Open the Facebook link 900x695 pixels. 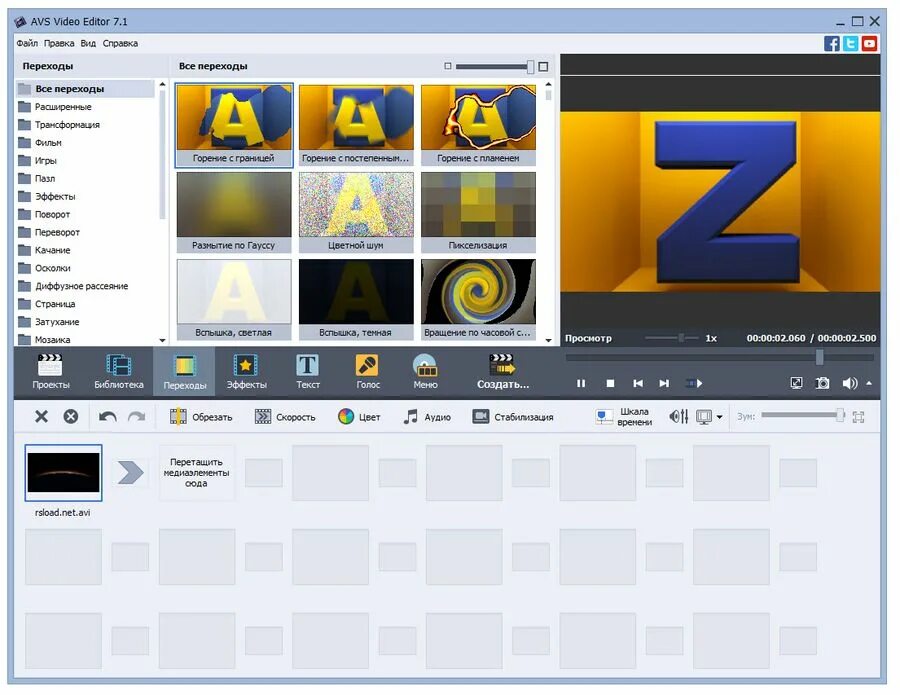831,44
